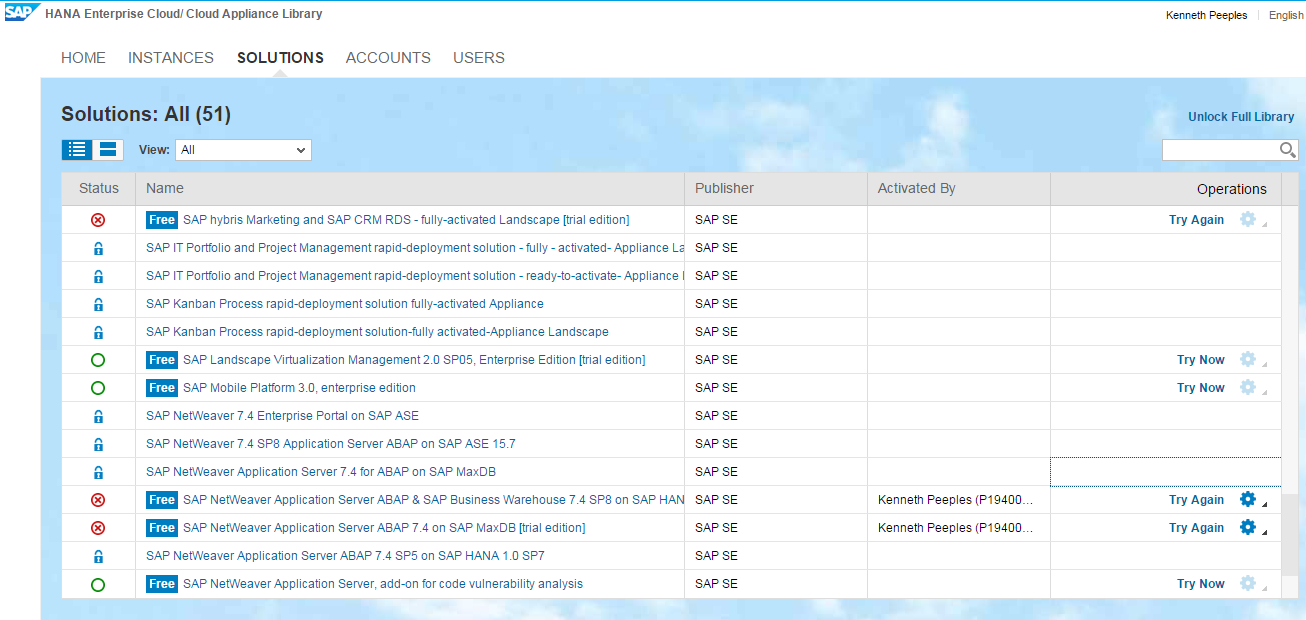Open SAP hybris Marketing and SAP CRM RDS link
1306x620 pixels.
pos(406,220)
